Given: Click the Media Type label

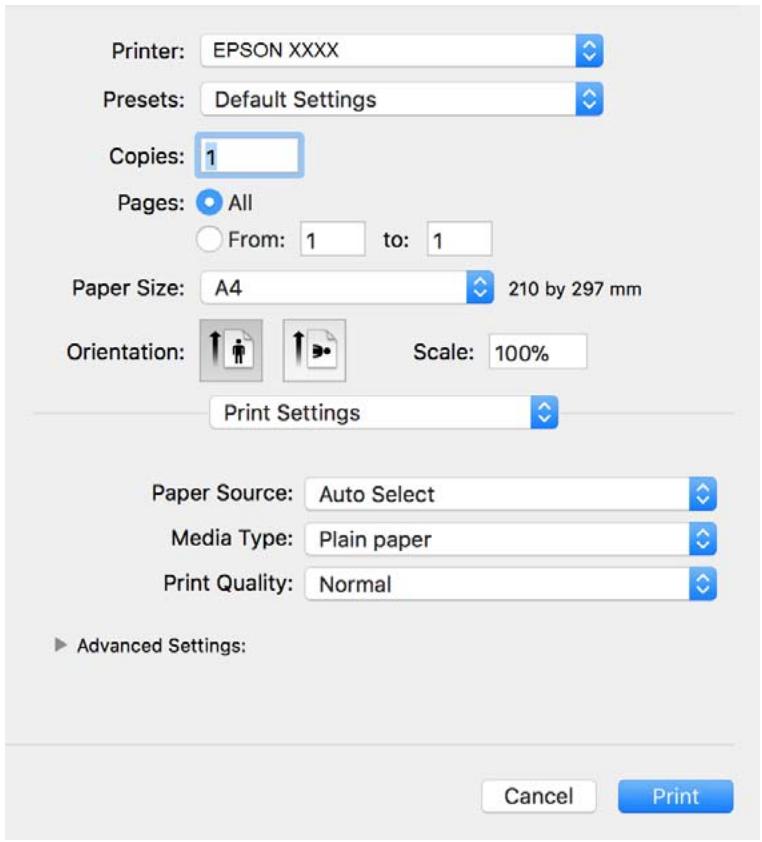Looking at the screenshot, I should click(232, 538).
